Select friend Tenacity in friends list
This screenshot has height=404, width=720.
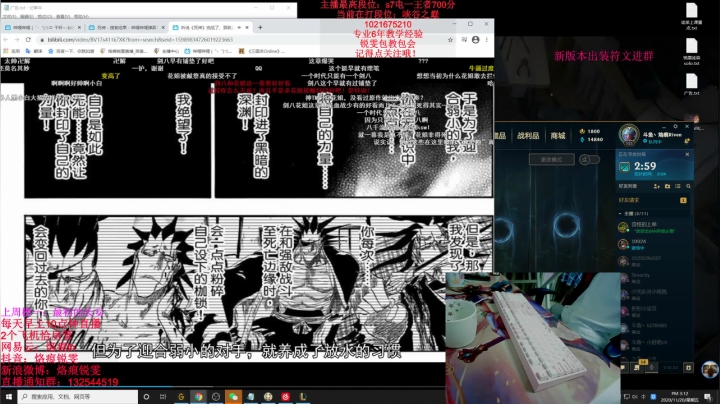coord(653,277)
